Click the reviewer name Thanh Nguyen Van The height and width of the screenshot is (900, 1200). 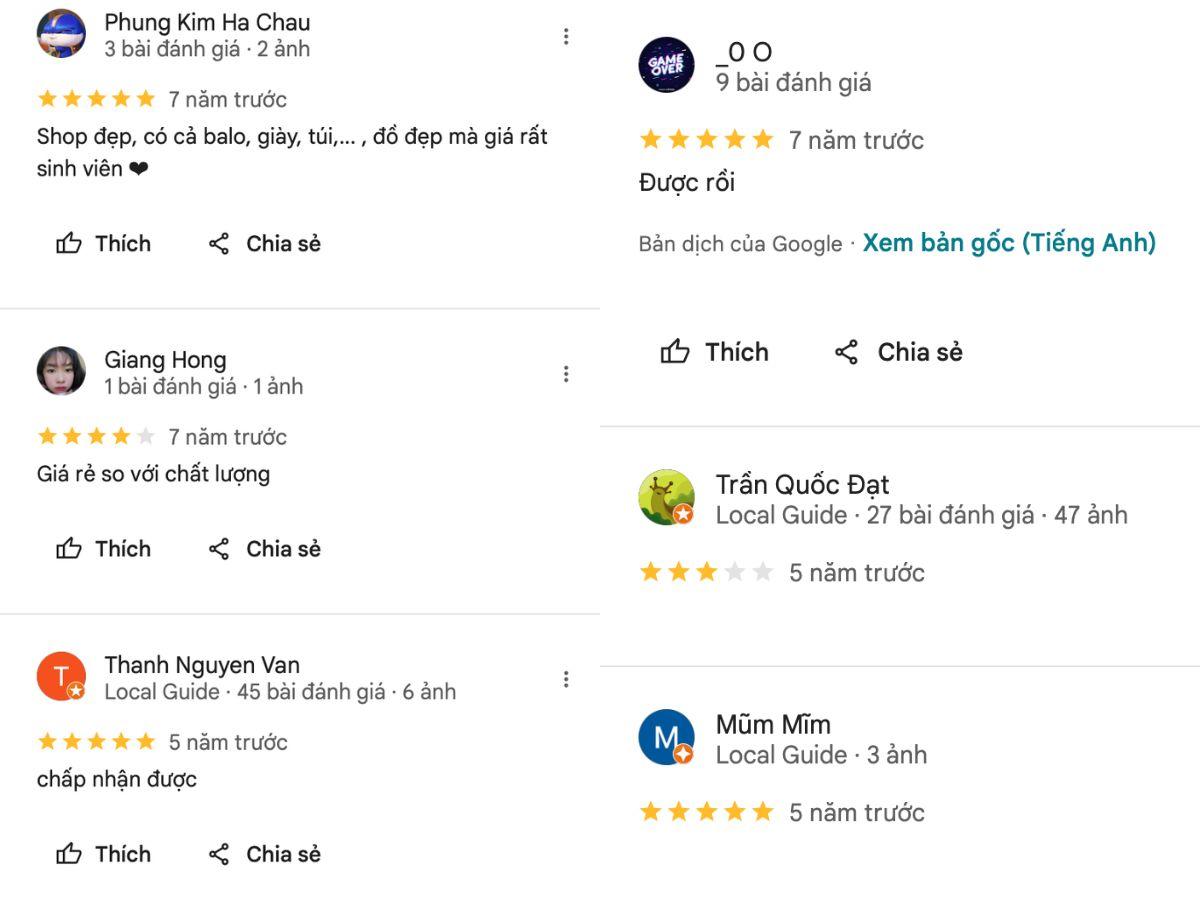[202, 665]
